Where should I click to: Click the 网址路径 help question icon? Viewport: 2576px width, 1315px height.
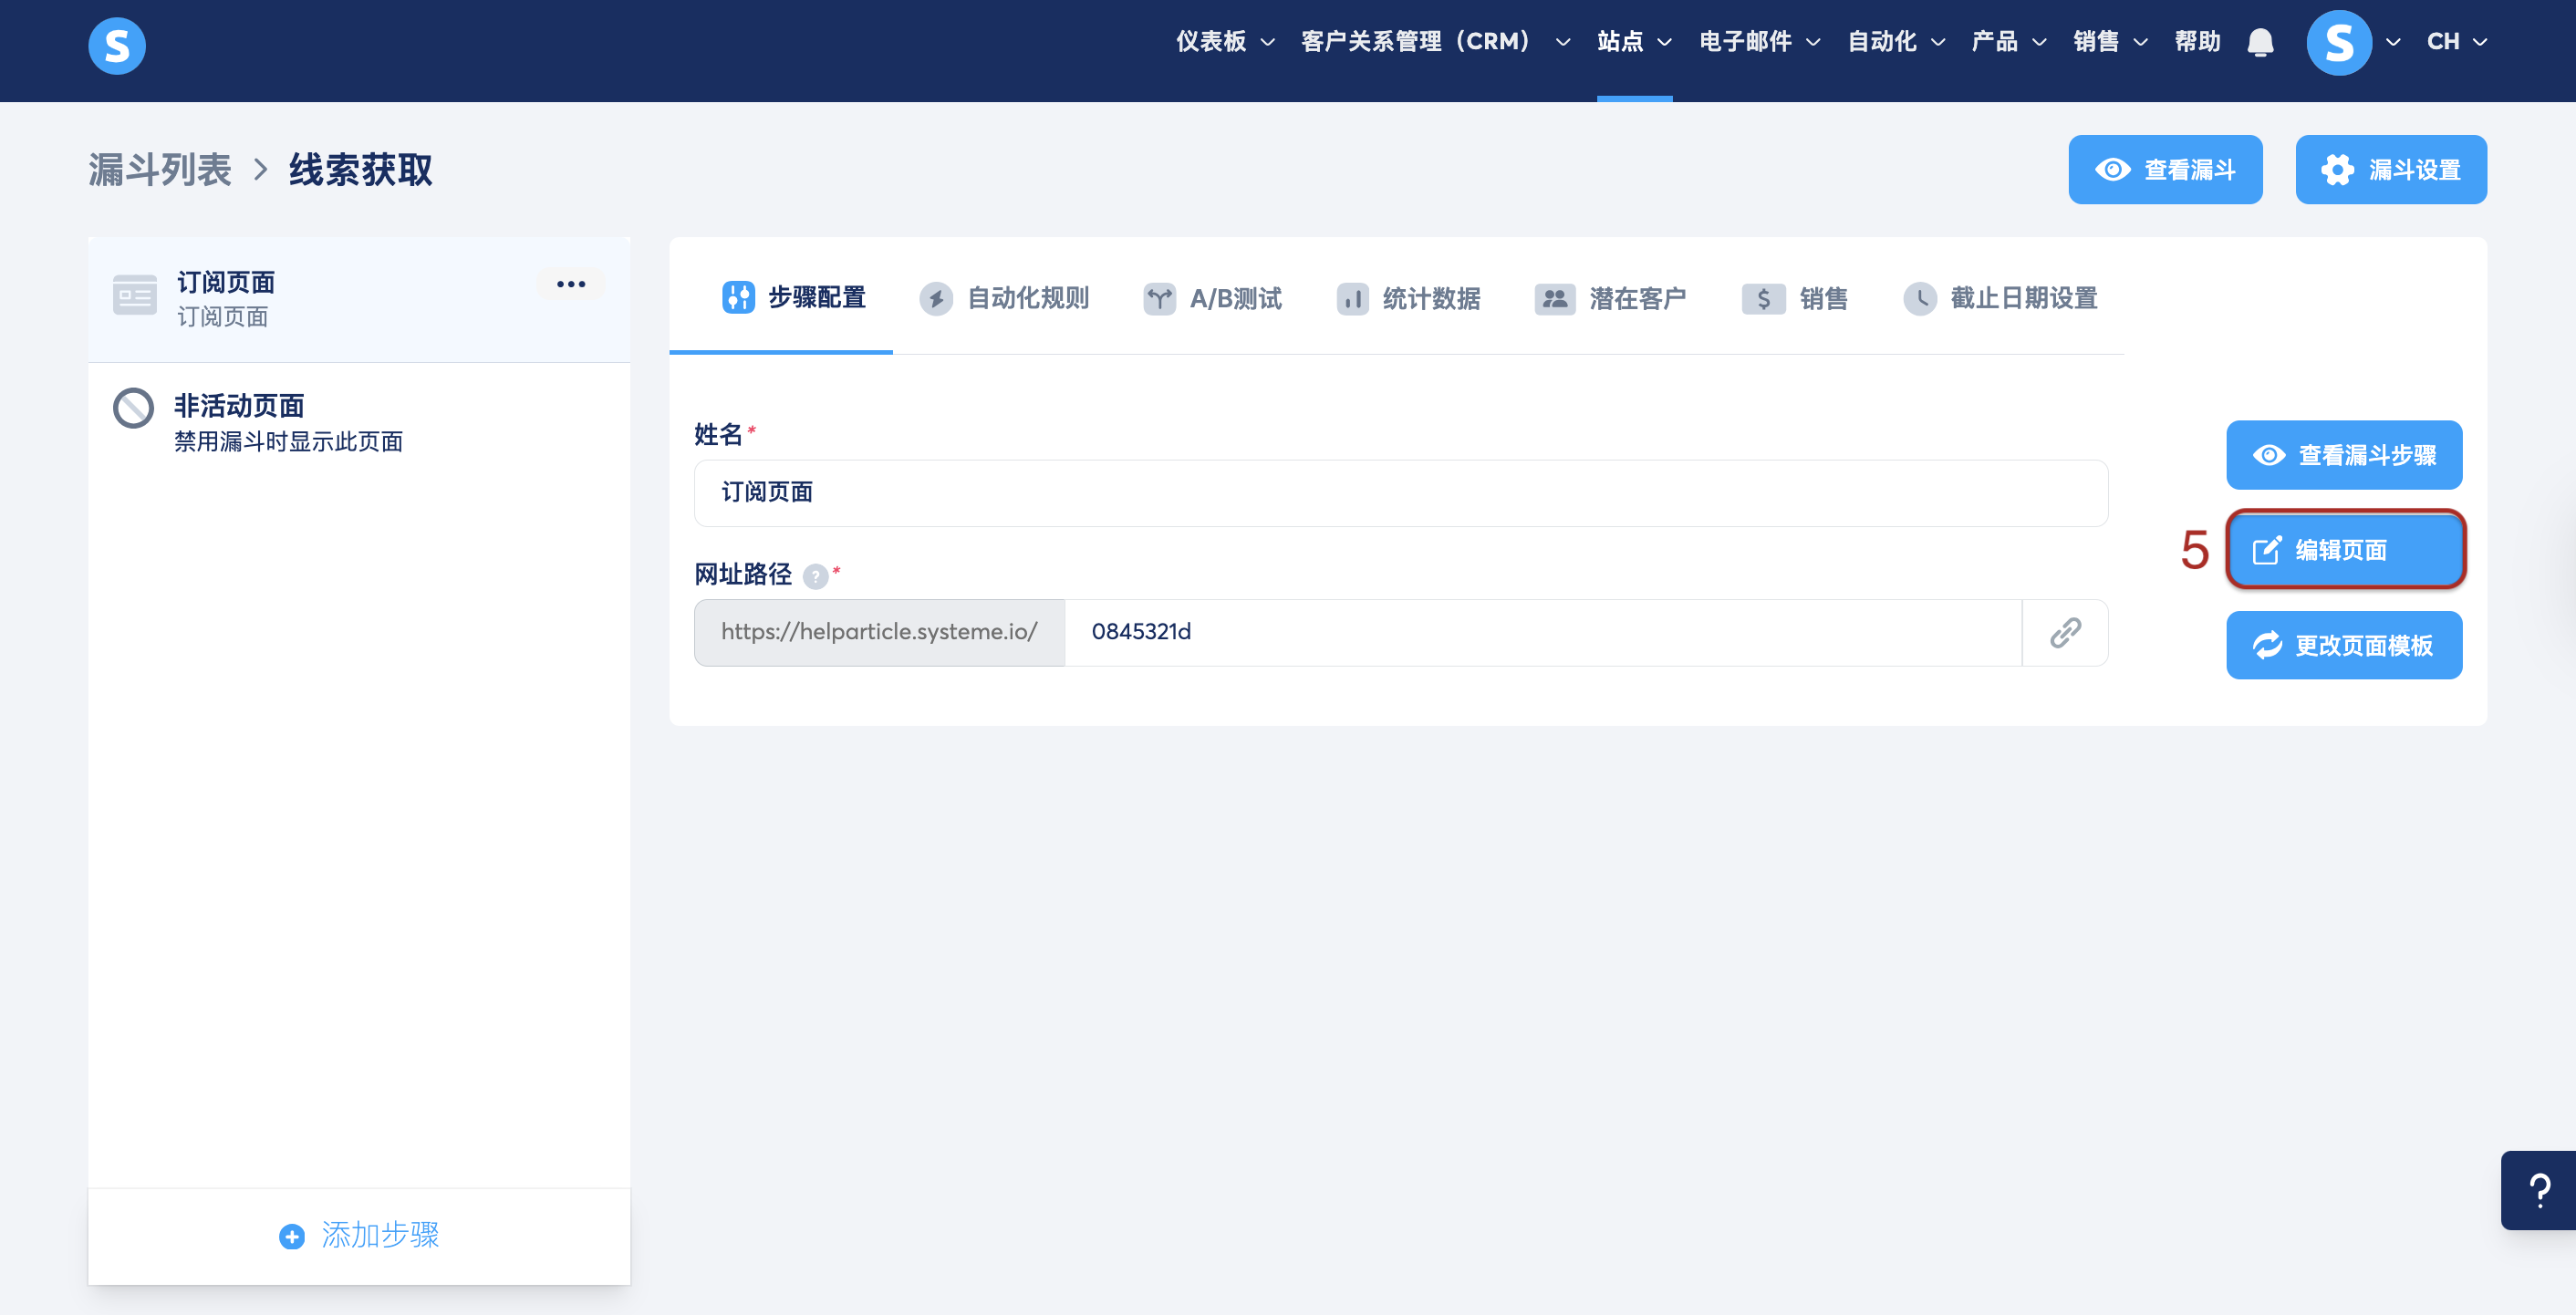pyautogui.click(x=815, y=576)
